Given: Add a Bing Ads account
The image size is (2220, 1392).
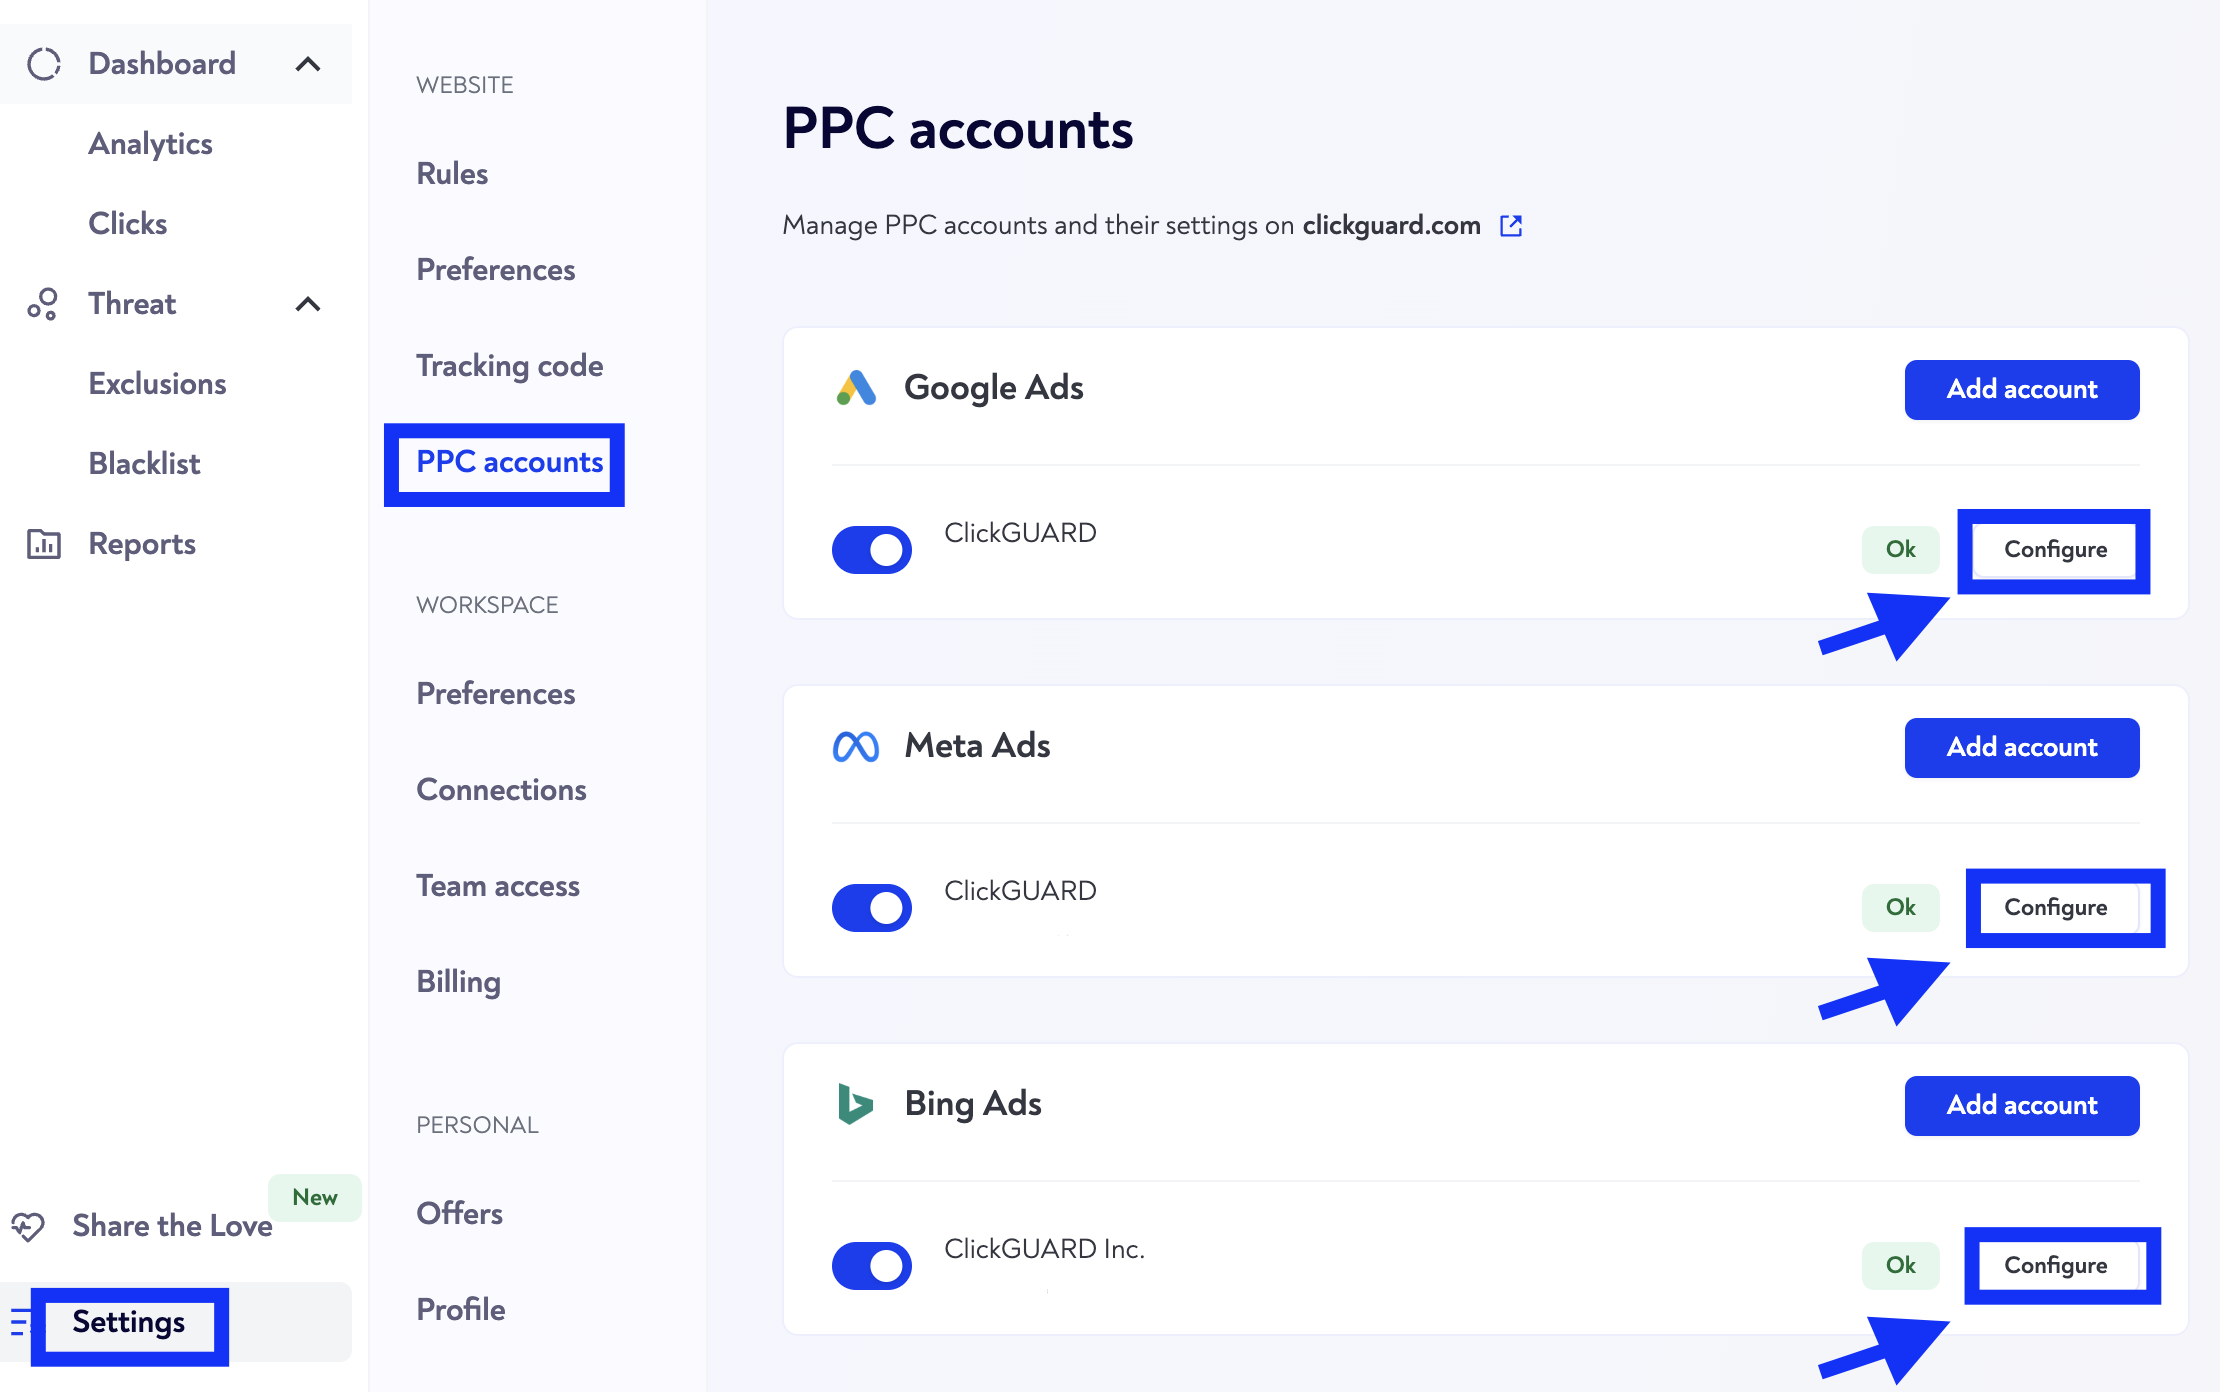Looking at the screenshot, I should [2022, 1106].
